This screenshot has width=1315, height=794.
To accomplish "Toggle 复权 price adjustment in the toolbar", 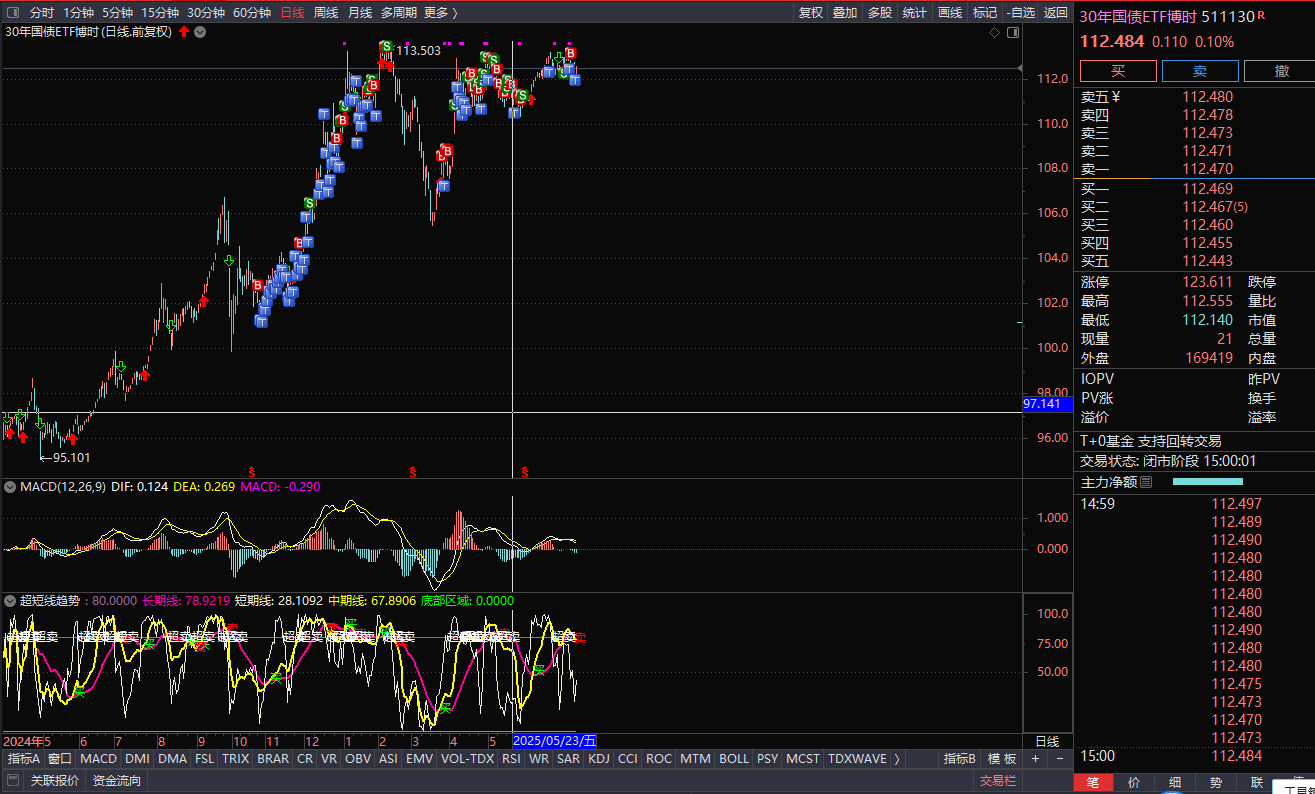I will point(810,12).
